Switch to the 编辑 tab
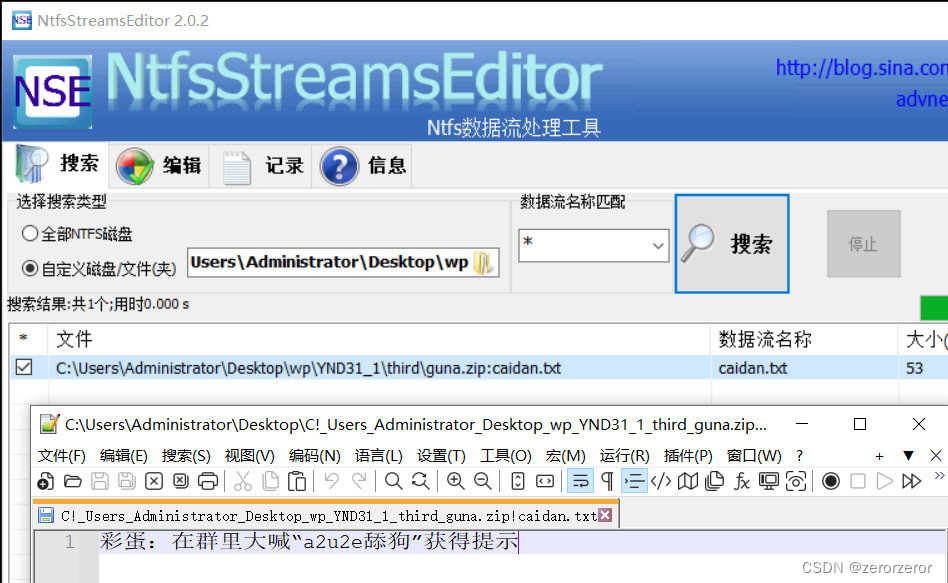The height and width of the screenshot is (583, 948). [159, 165]
